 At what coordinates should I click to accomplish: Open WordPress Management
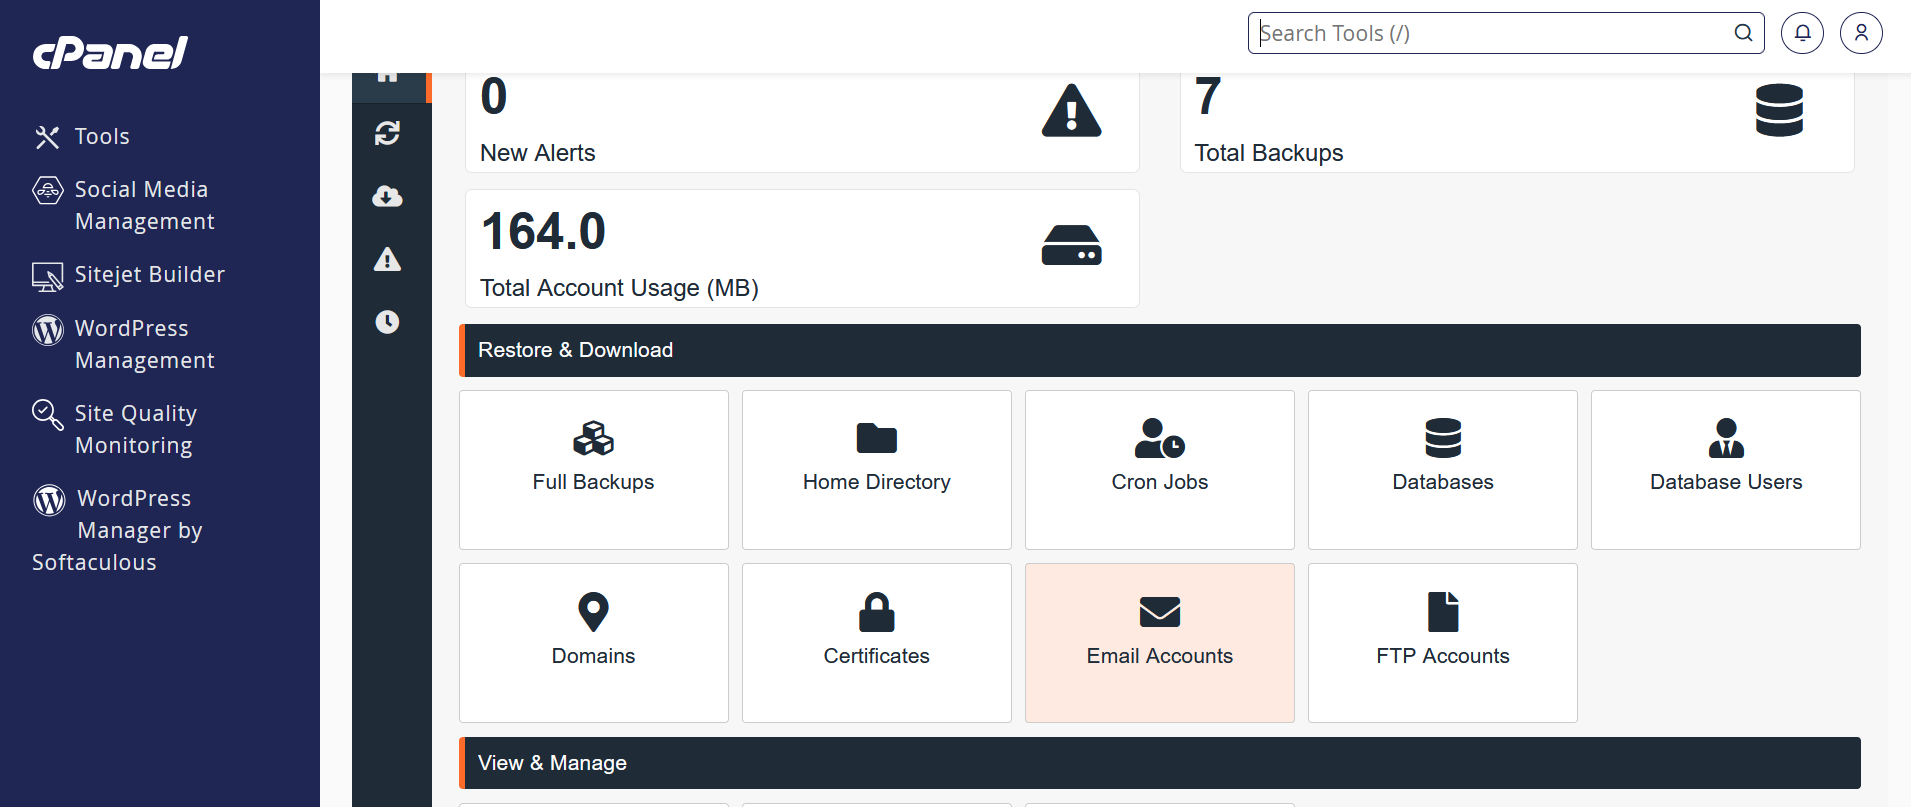tap(145, 344)
